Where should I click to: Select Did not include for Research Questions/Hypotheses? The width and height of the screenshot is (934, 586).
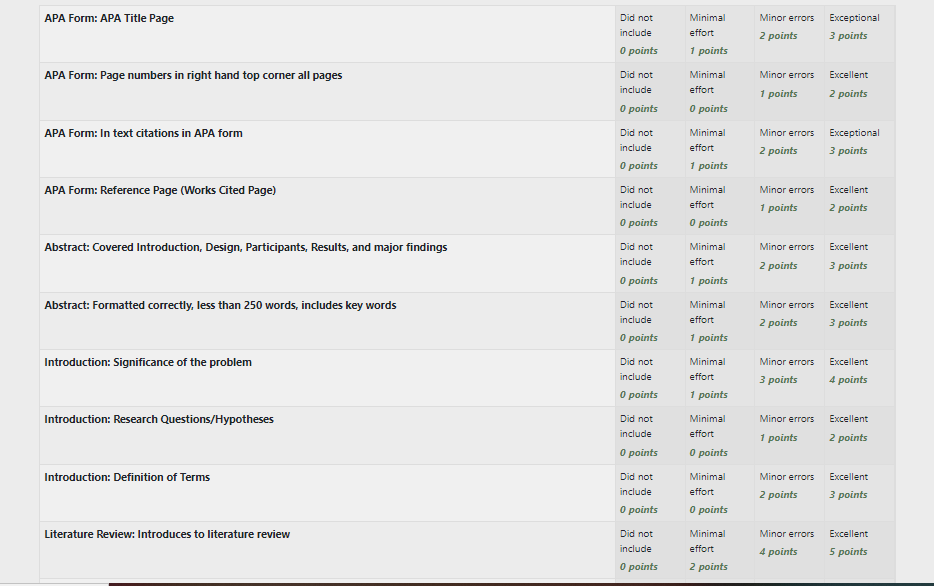650,435
